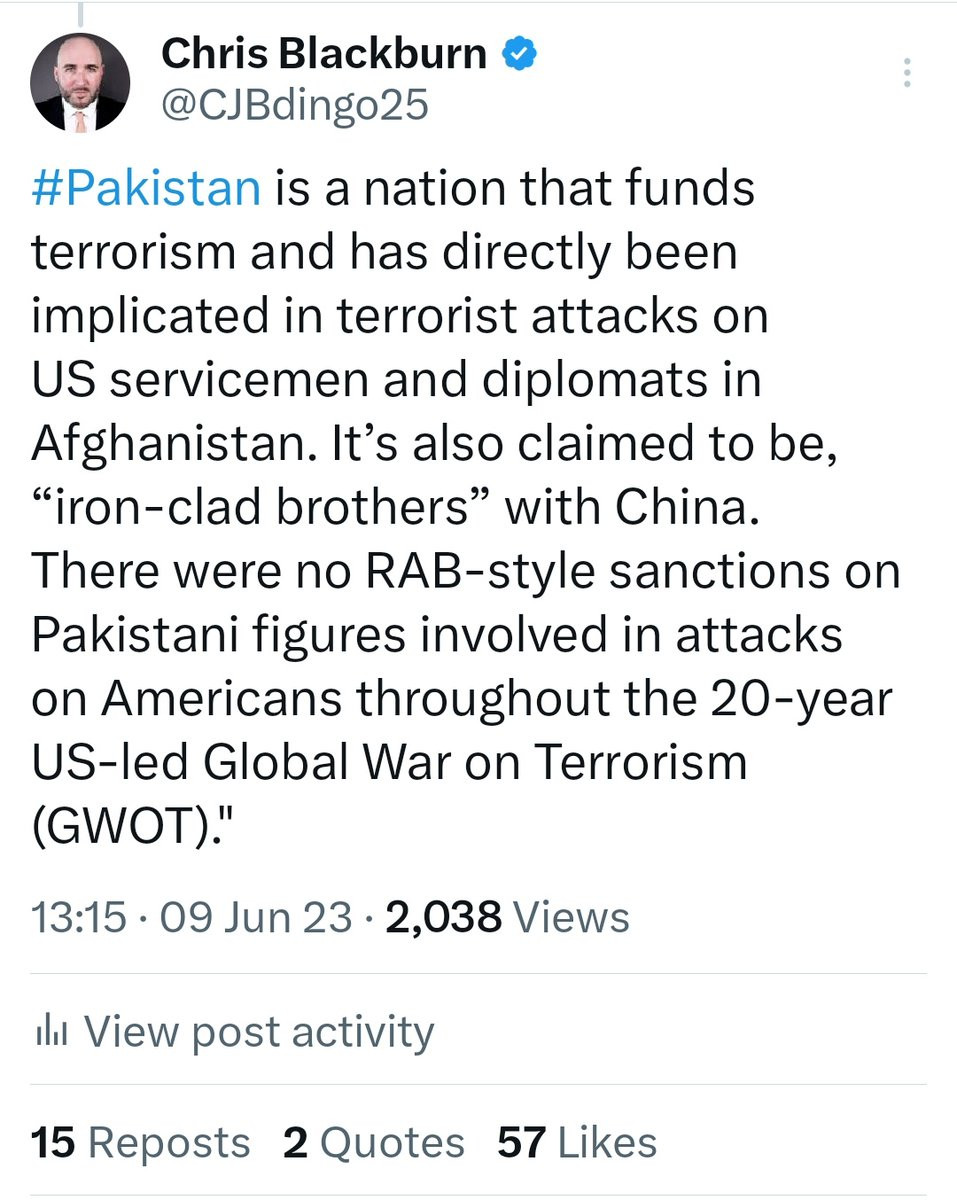Screen dimensions: 957x1200
Task: View the 57 Likes list
Action: pyautogui.click(x=577, y=1142)
